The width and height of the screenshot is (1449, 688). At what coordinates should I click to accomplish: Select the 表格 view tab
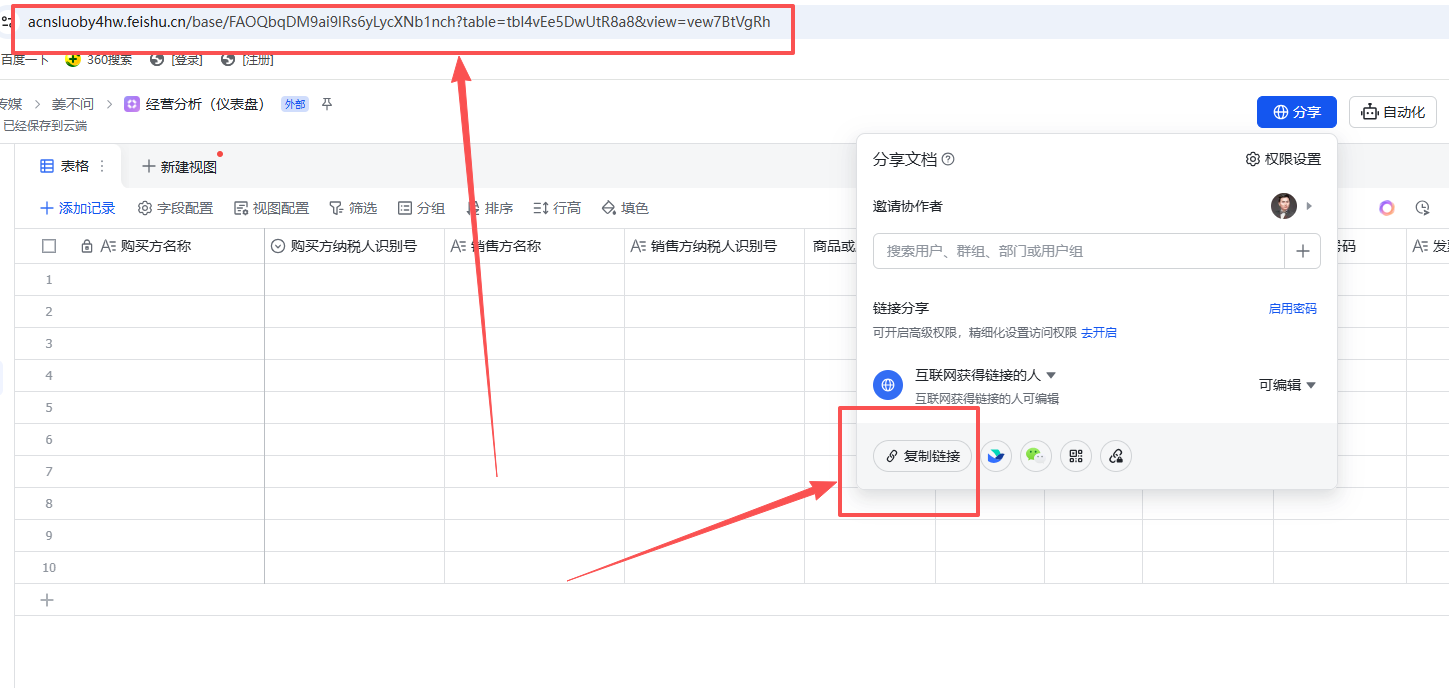tap(65, 166)
